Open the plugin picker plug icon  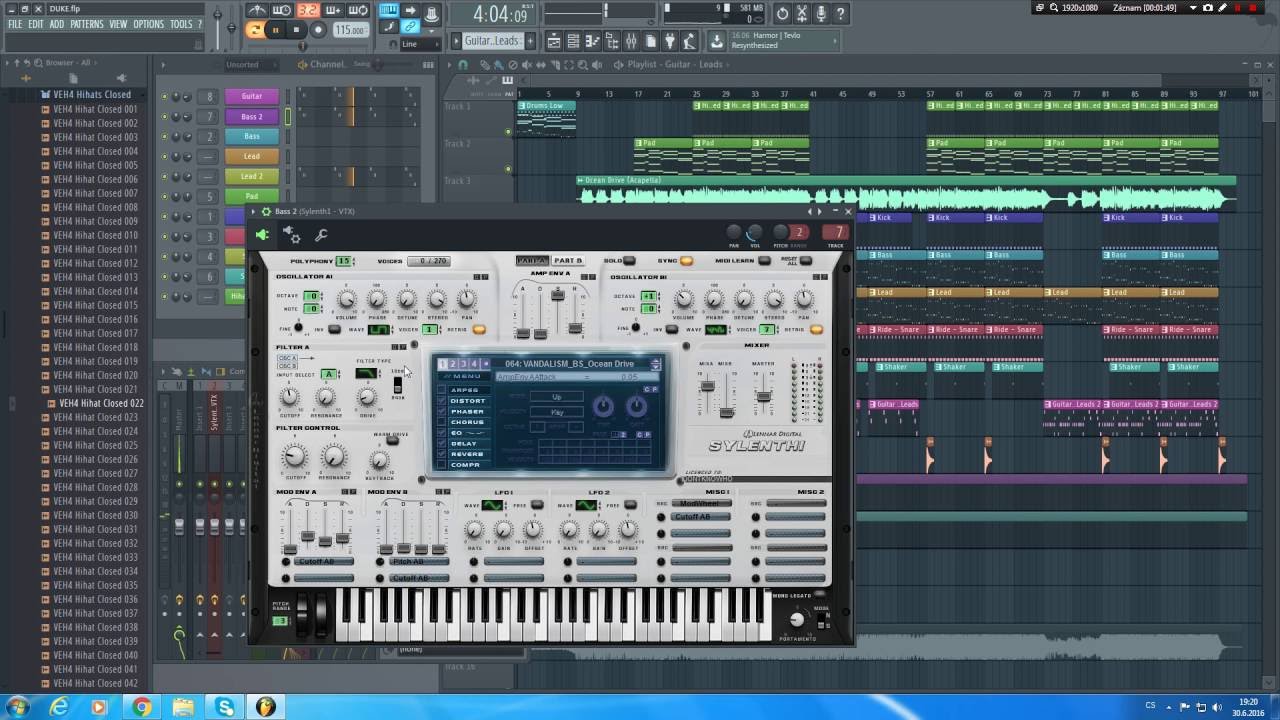pyautogui.click(x=670, y=41)
